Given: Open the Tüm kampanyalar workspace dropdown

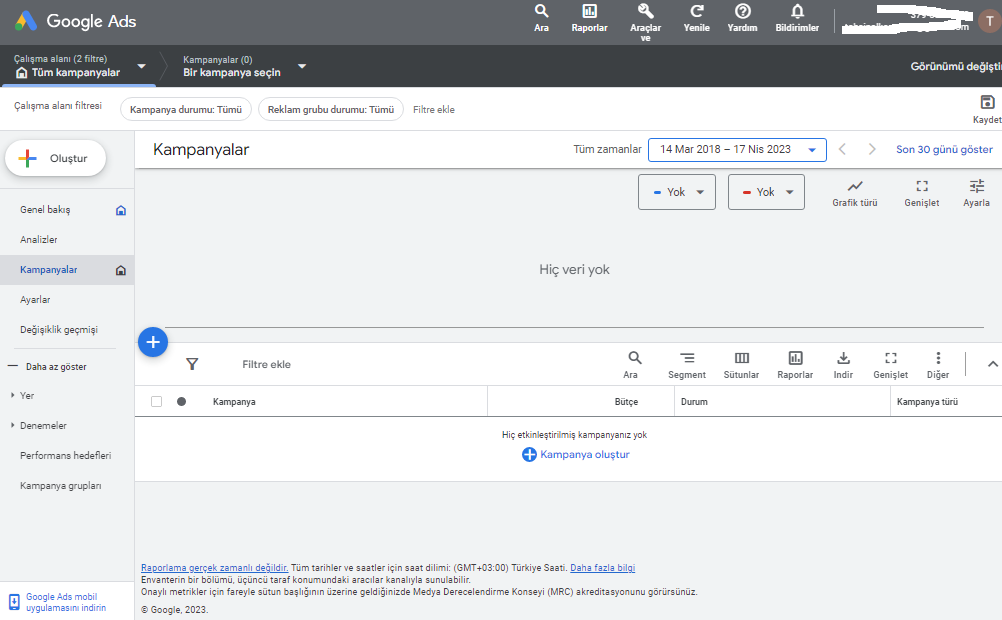Looking at the screenshot, I should coord(79,66).
